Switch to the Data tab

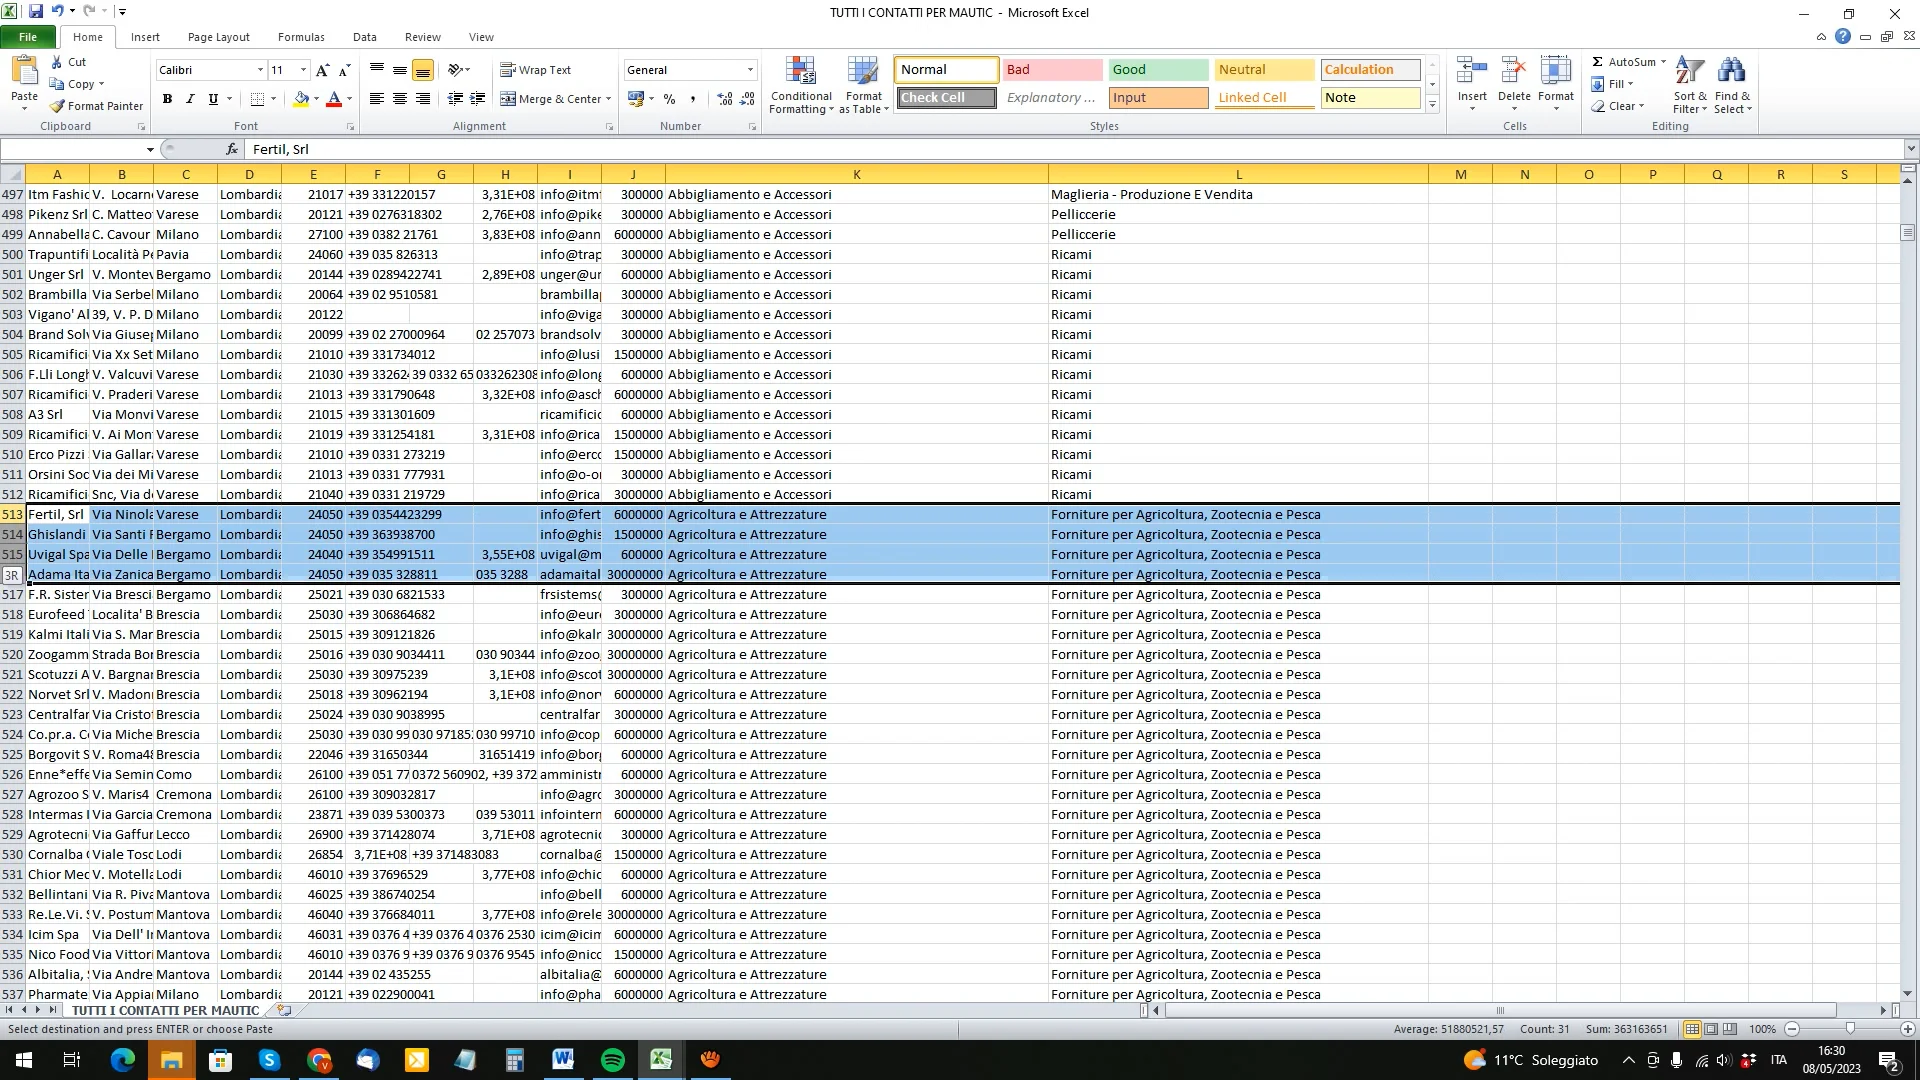(365, 37)
